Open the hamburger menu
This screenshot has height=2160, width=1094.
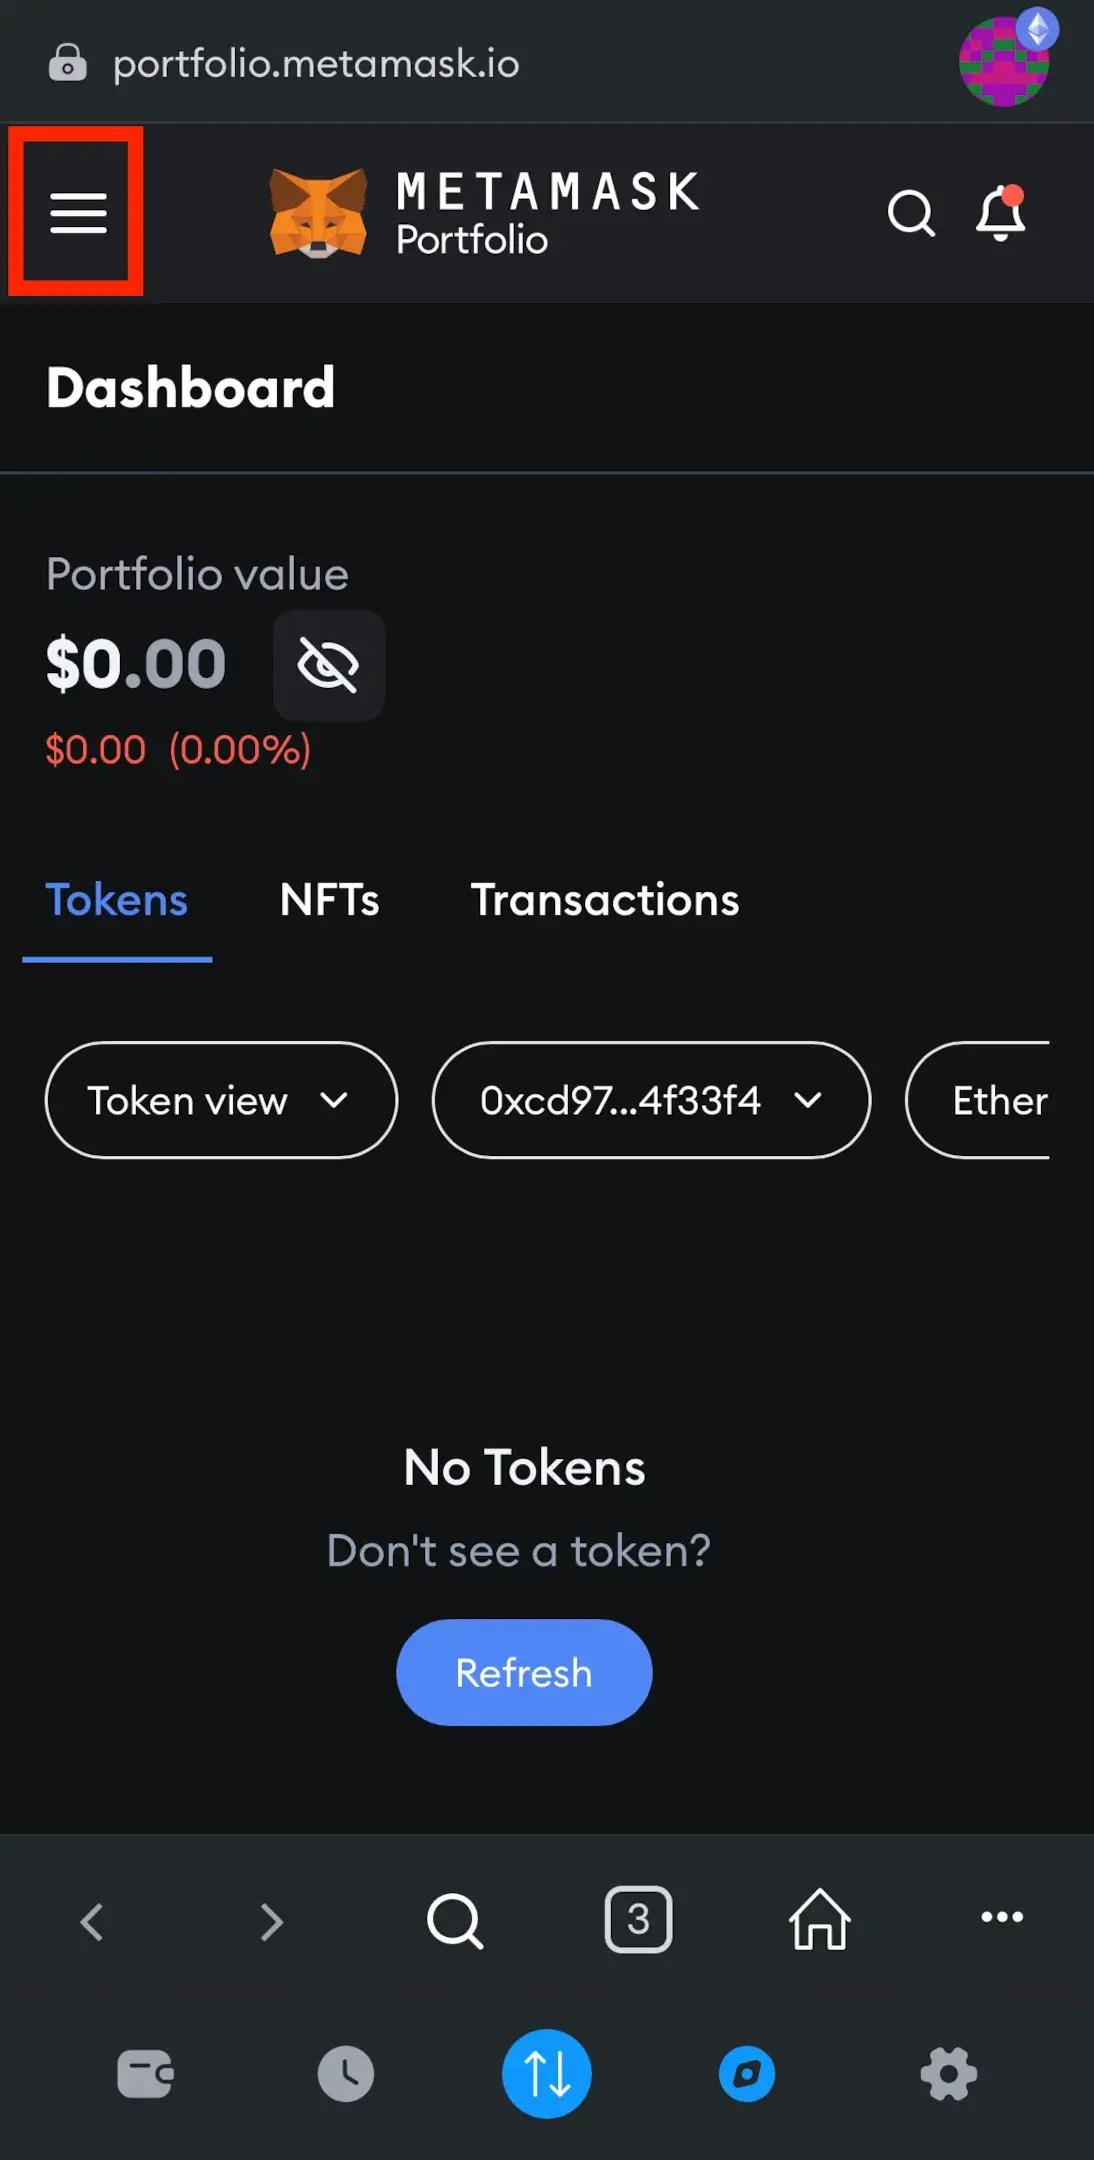pos(78,212)
